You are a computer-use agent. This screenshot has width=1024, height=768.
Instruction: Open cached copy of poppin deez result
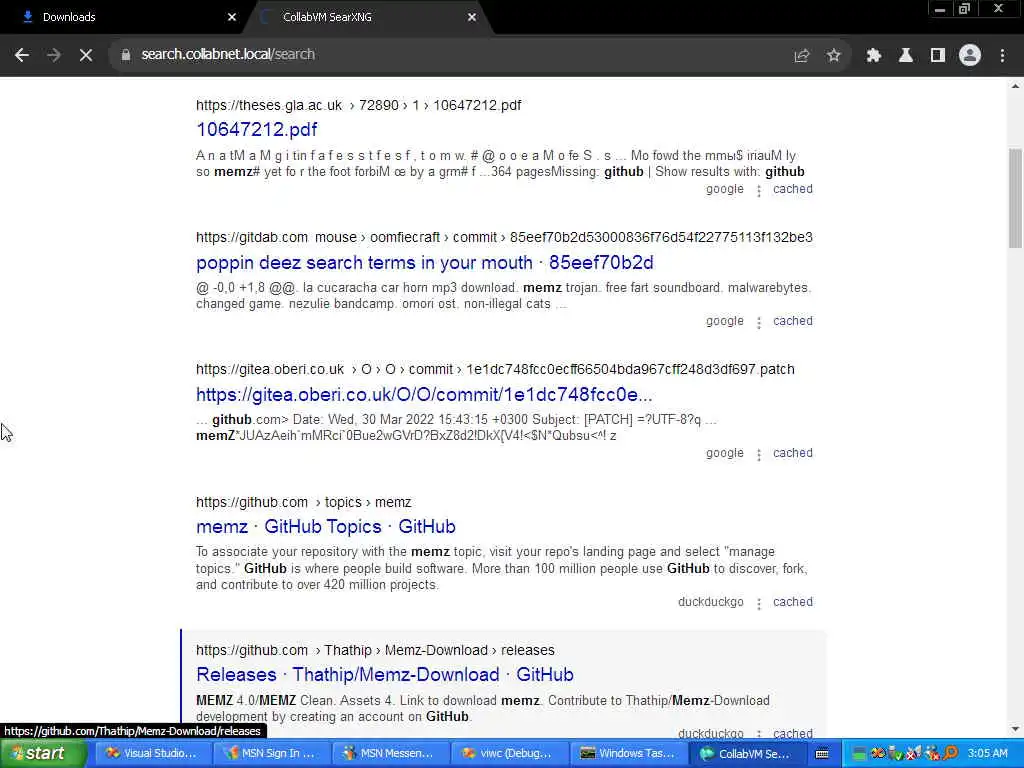point(793,321)
